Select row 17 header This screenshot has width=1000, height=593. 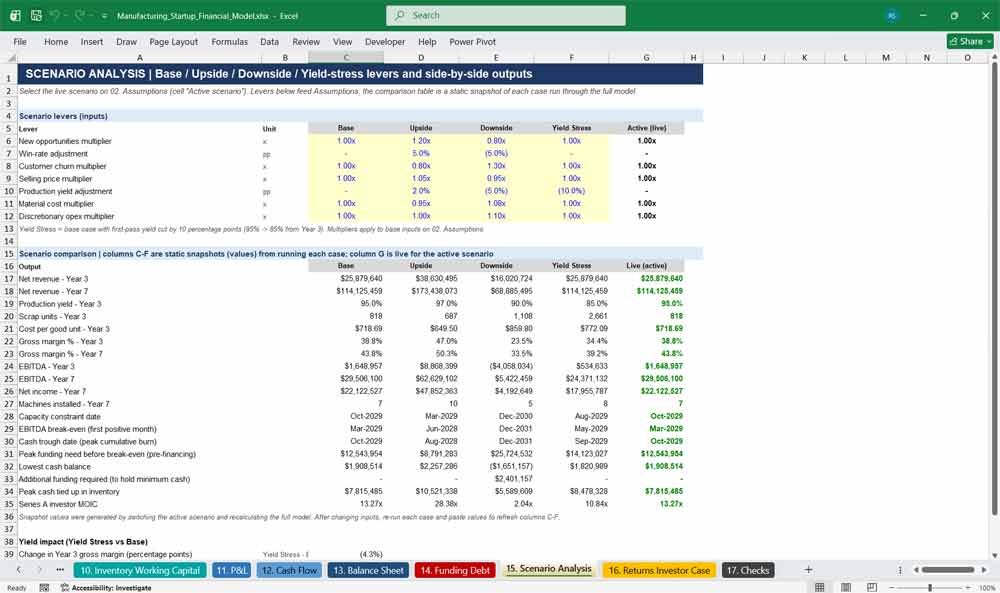coord(9,279)
